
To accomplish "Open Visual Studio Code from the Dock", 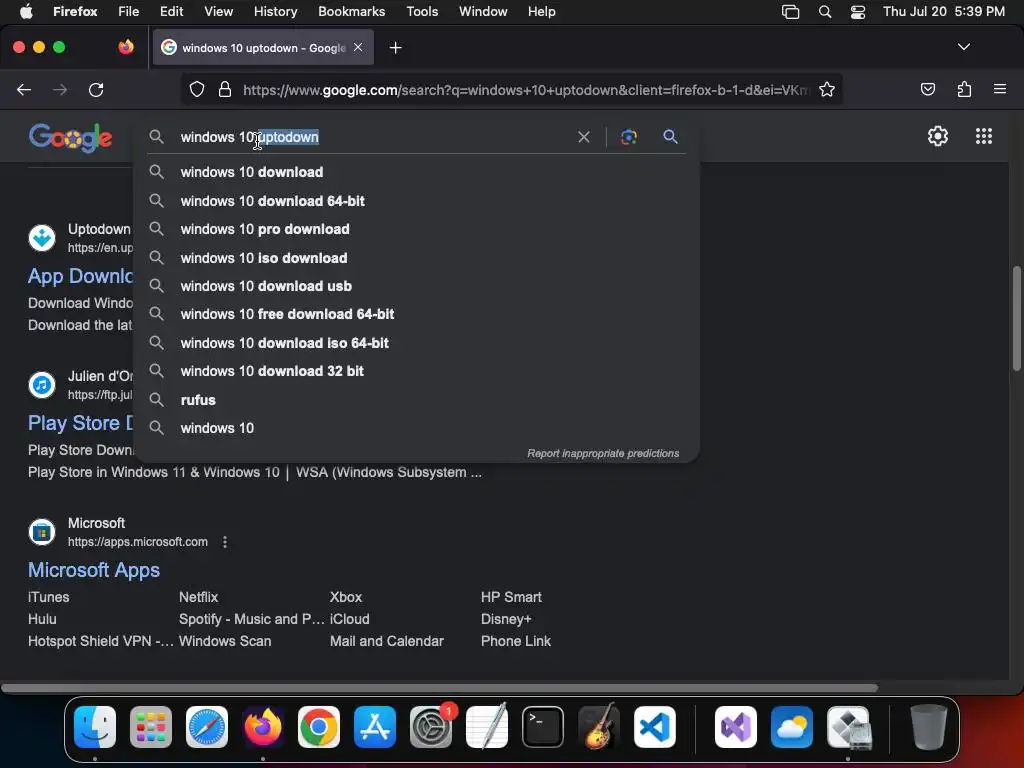I will click(x=654, y=727).
